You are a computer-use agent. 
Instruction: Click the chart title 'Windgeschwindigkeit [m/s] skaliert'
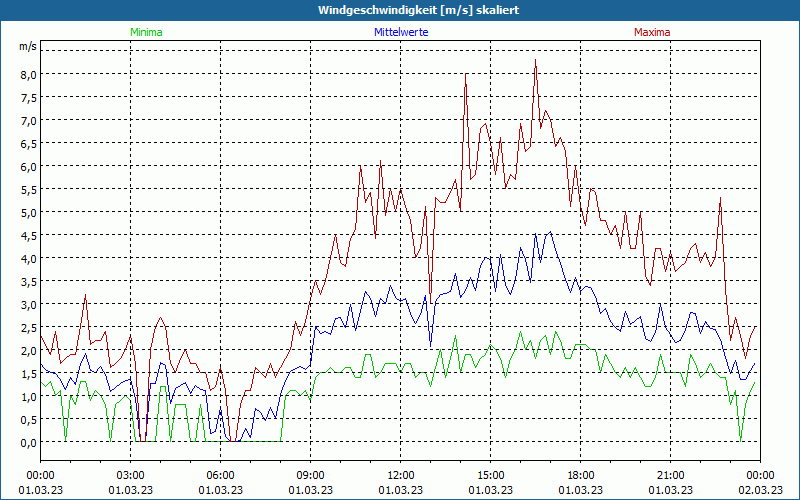tap(418, 10)
